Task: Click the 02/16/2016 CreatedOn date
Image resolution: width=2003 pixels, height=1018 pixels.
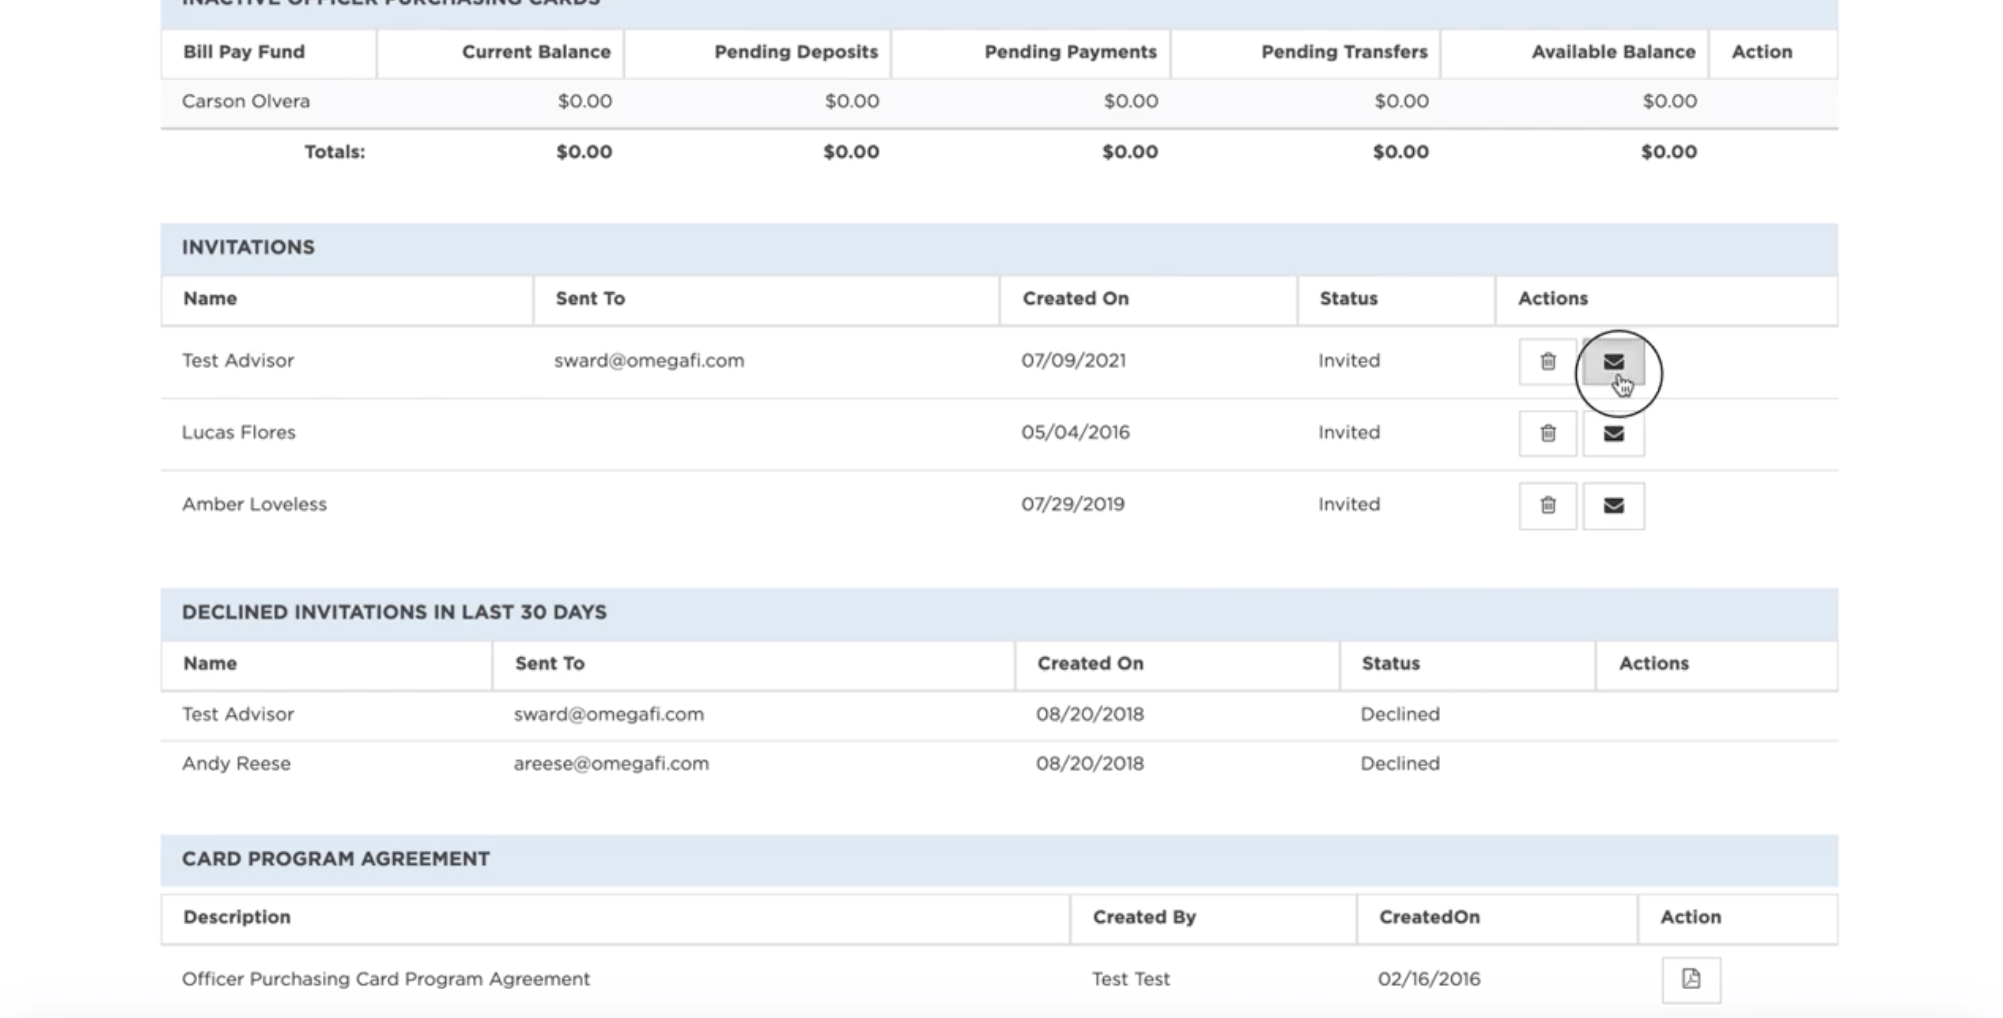Action: click(x=1429, y=979)
